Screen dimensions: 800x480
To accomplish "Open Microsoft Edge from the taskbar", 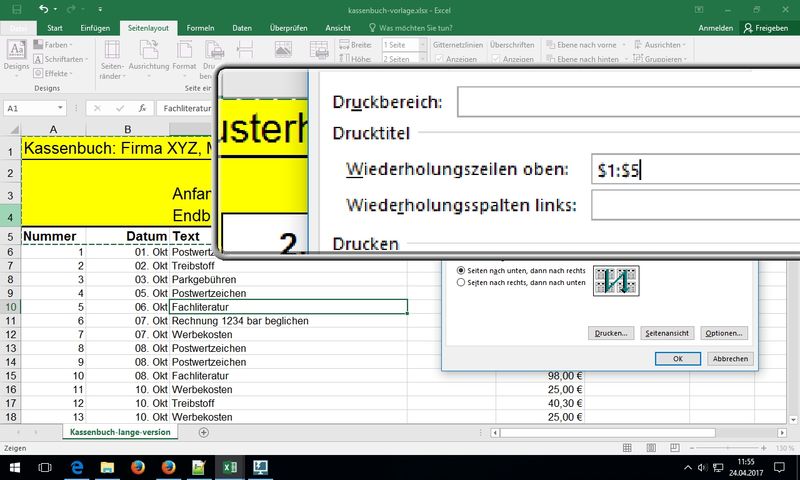I will pyautogui.click(x=76, y=467).
